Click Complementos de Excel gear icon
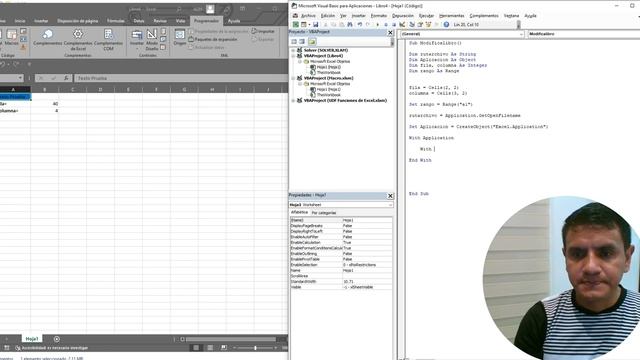Viewport: 640px width, 360px height. [78, 34]
